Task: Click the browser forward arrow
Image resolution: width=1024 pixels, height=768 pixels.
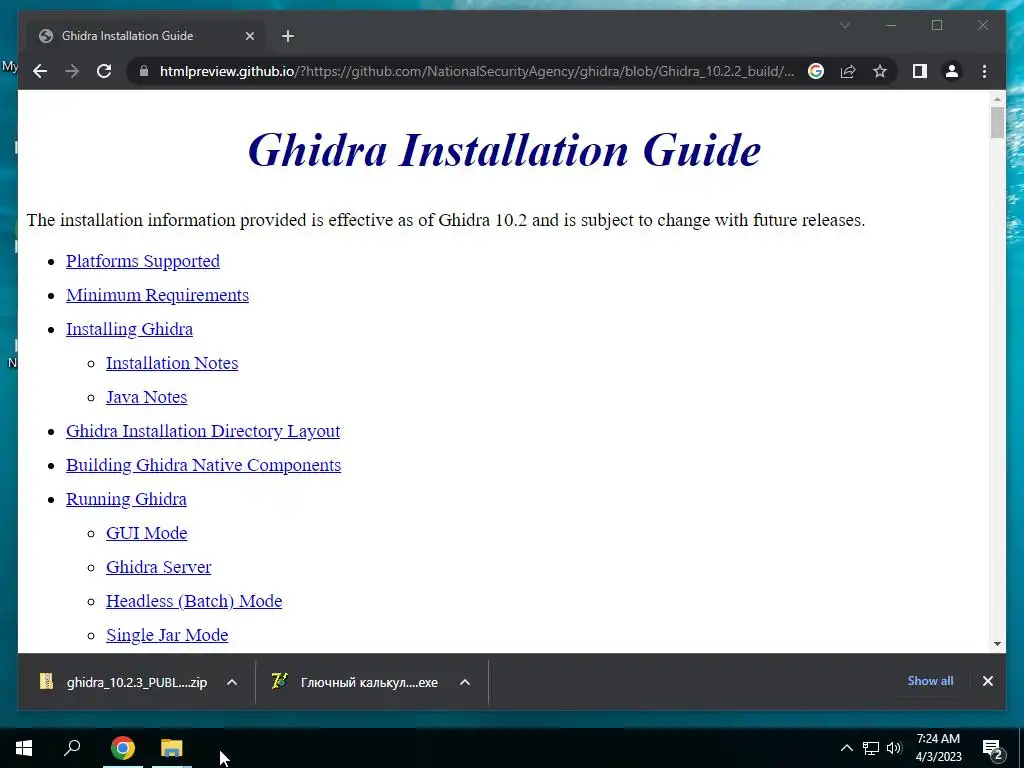Action: pos(72,71)
